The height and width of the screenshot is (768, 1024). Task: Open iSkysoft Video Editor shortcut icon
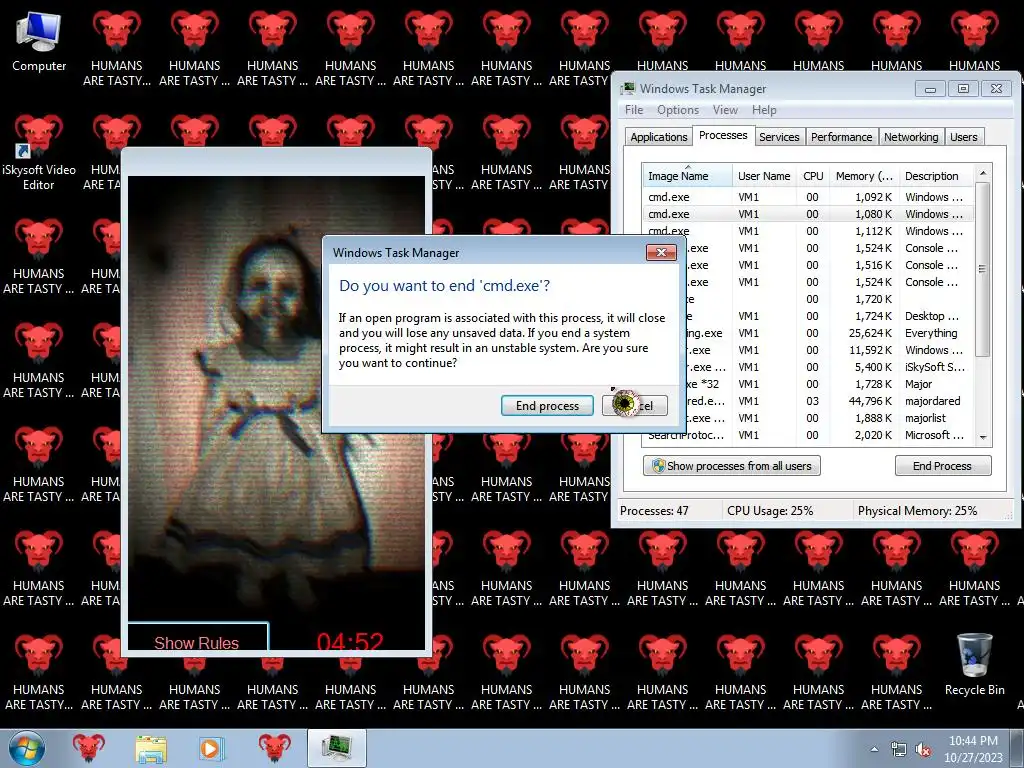click(x=39, y=153)
